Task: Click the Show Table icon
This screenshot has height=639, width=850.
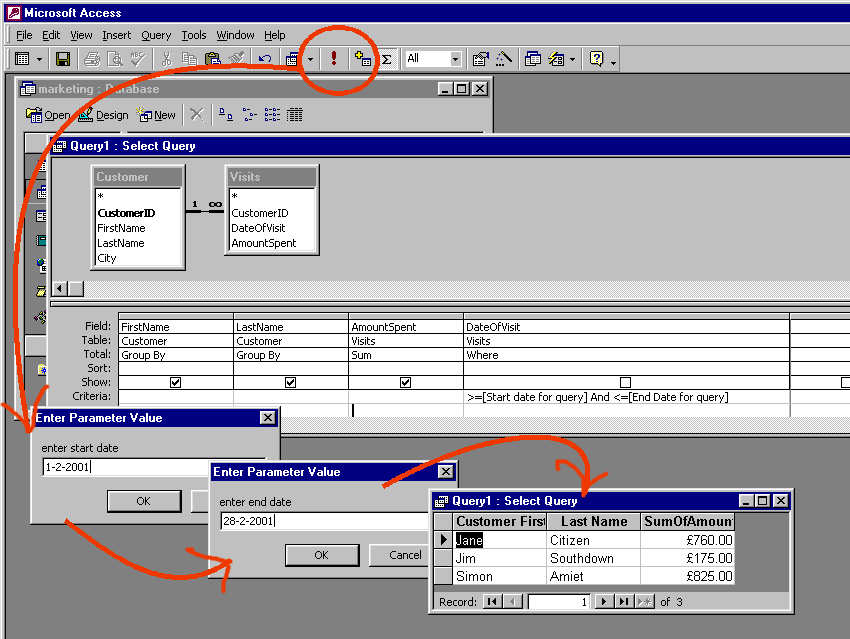Action: coord(362,59)
